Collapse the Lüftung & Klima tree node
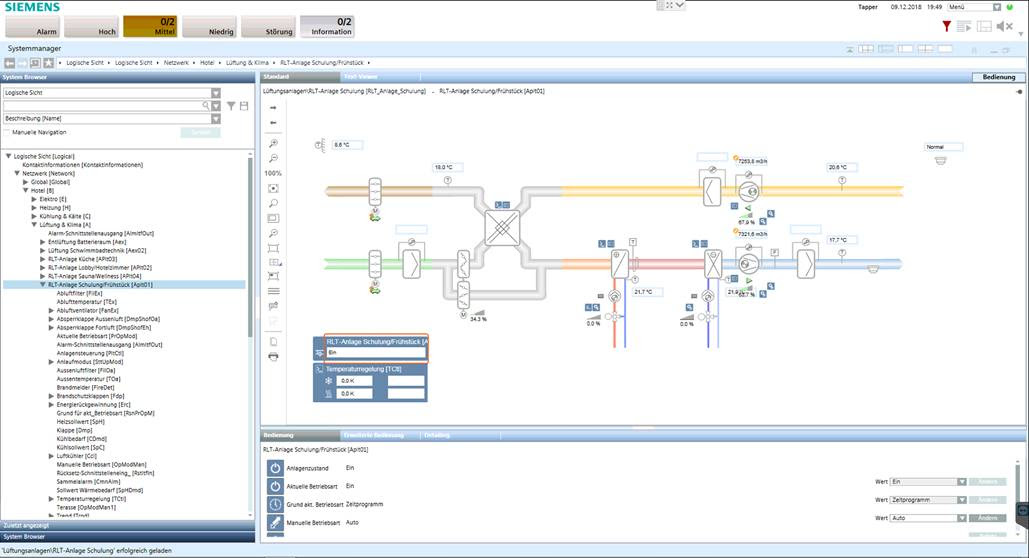 32,225
